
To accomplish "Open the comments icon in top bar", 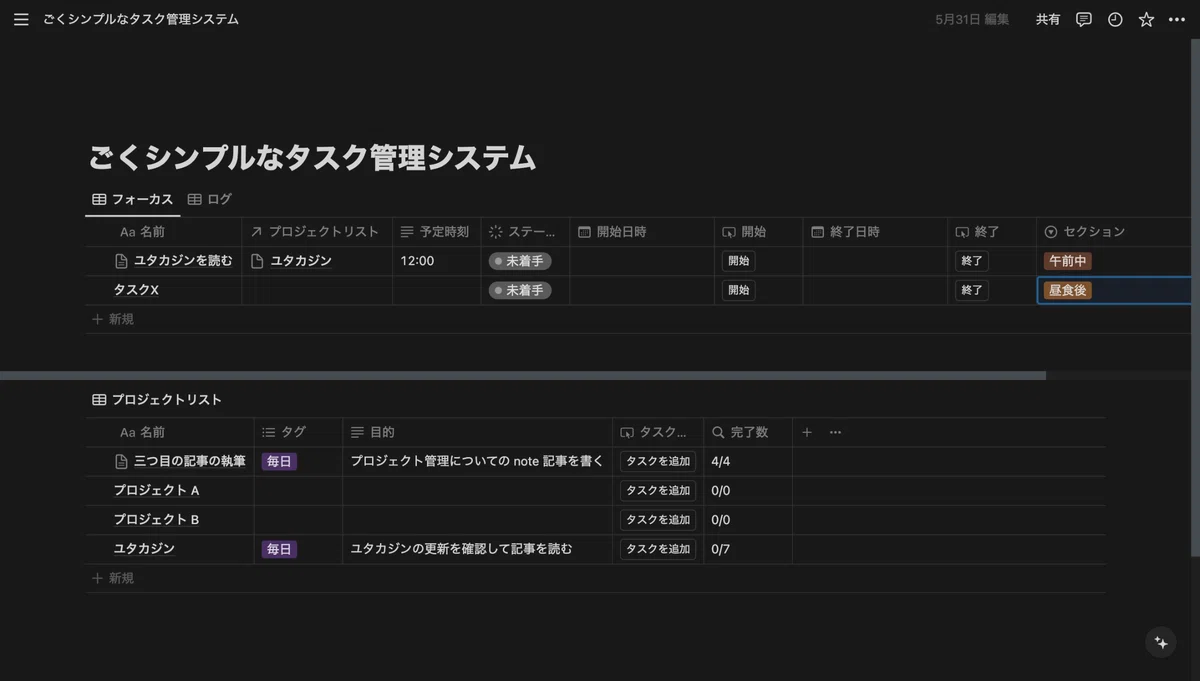I will coord(1083,19).
